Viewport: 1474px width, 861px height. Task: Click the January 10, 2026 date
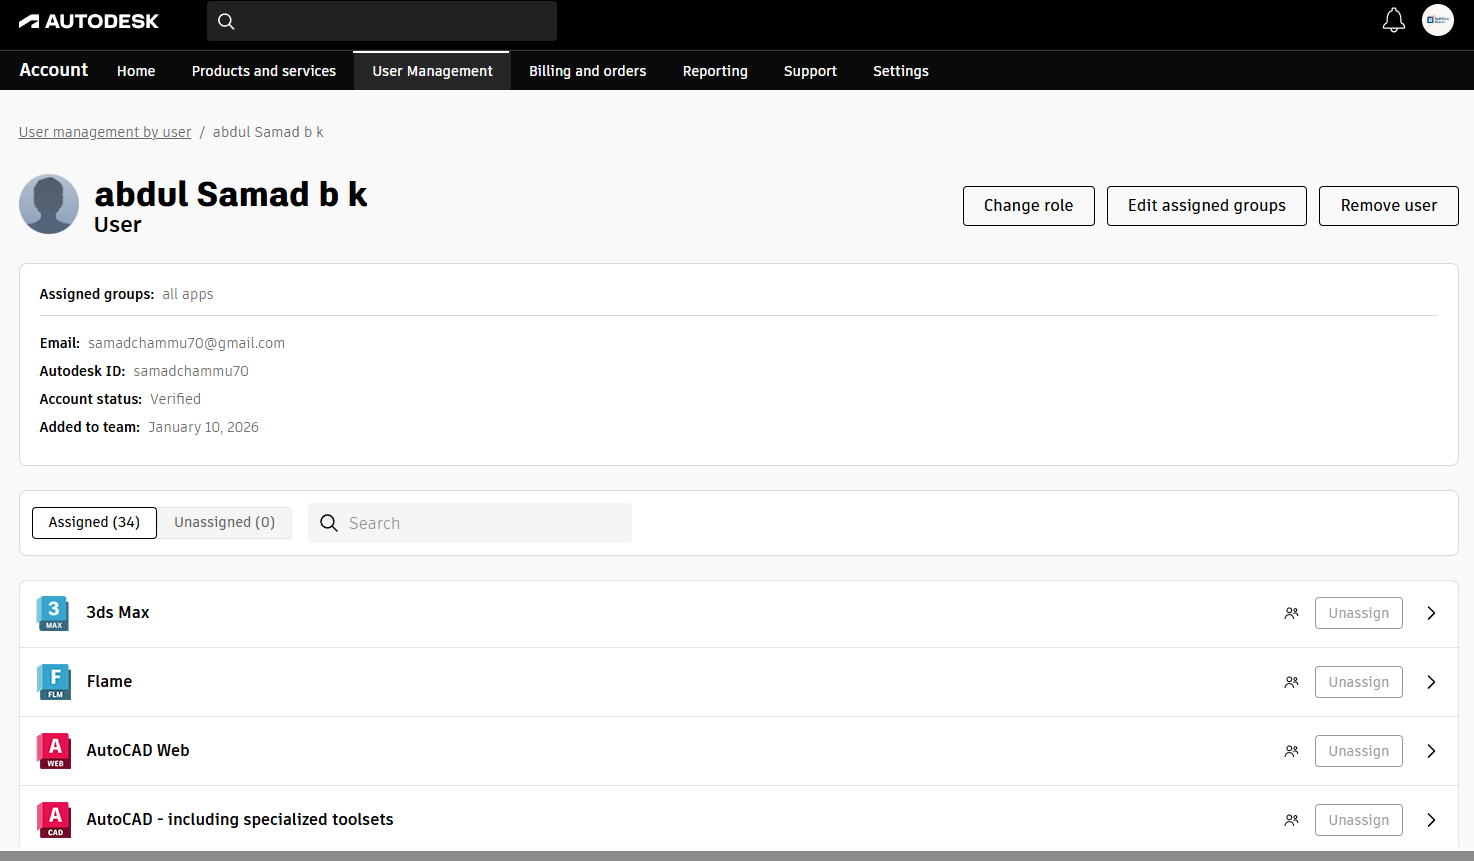(x=204, y=427)
